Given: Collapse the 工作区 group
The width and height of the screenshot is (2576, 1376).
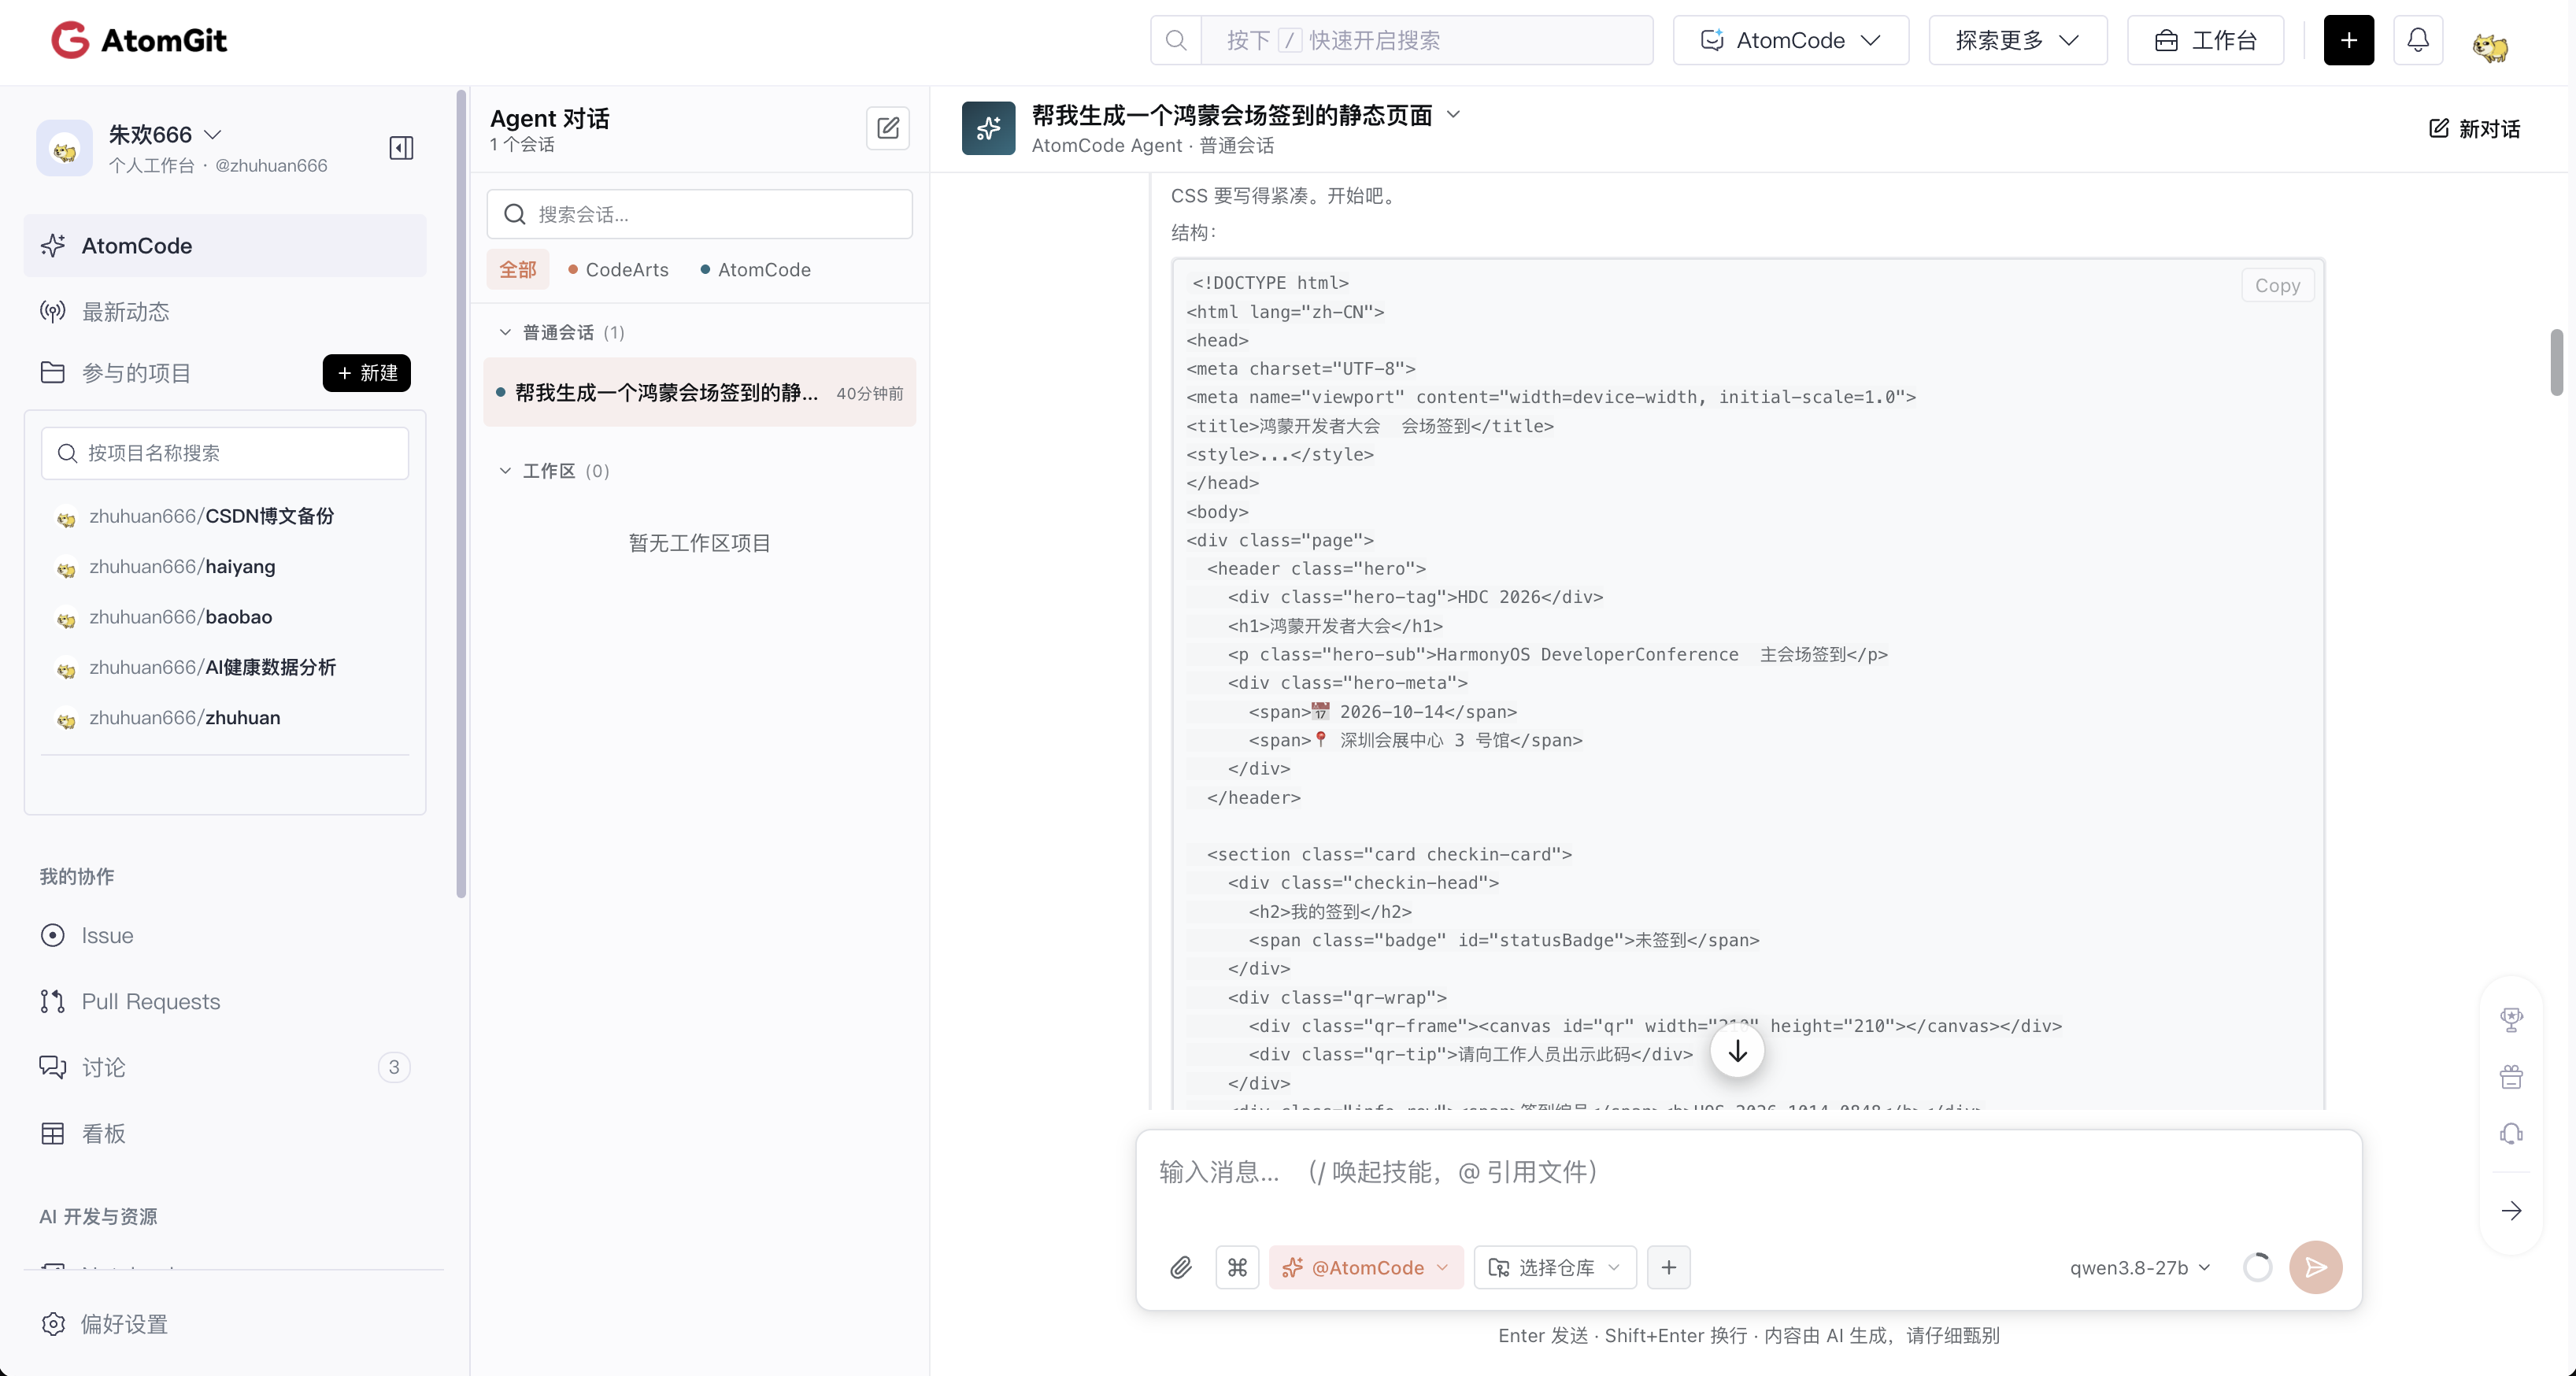Looking at the screenshot, I should 505,470.
